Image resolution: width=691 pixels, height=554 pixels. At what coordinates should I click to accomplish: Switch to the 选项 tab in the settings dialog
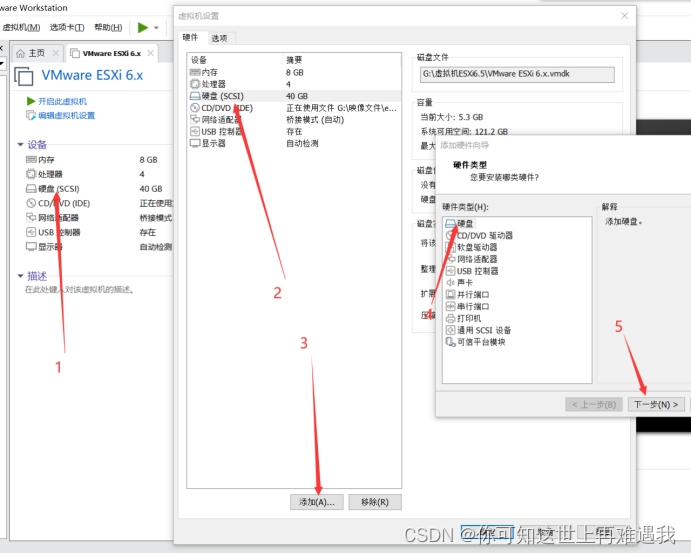coord(219,38)
